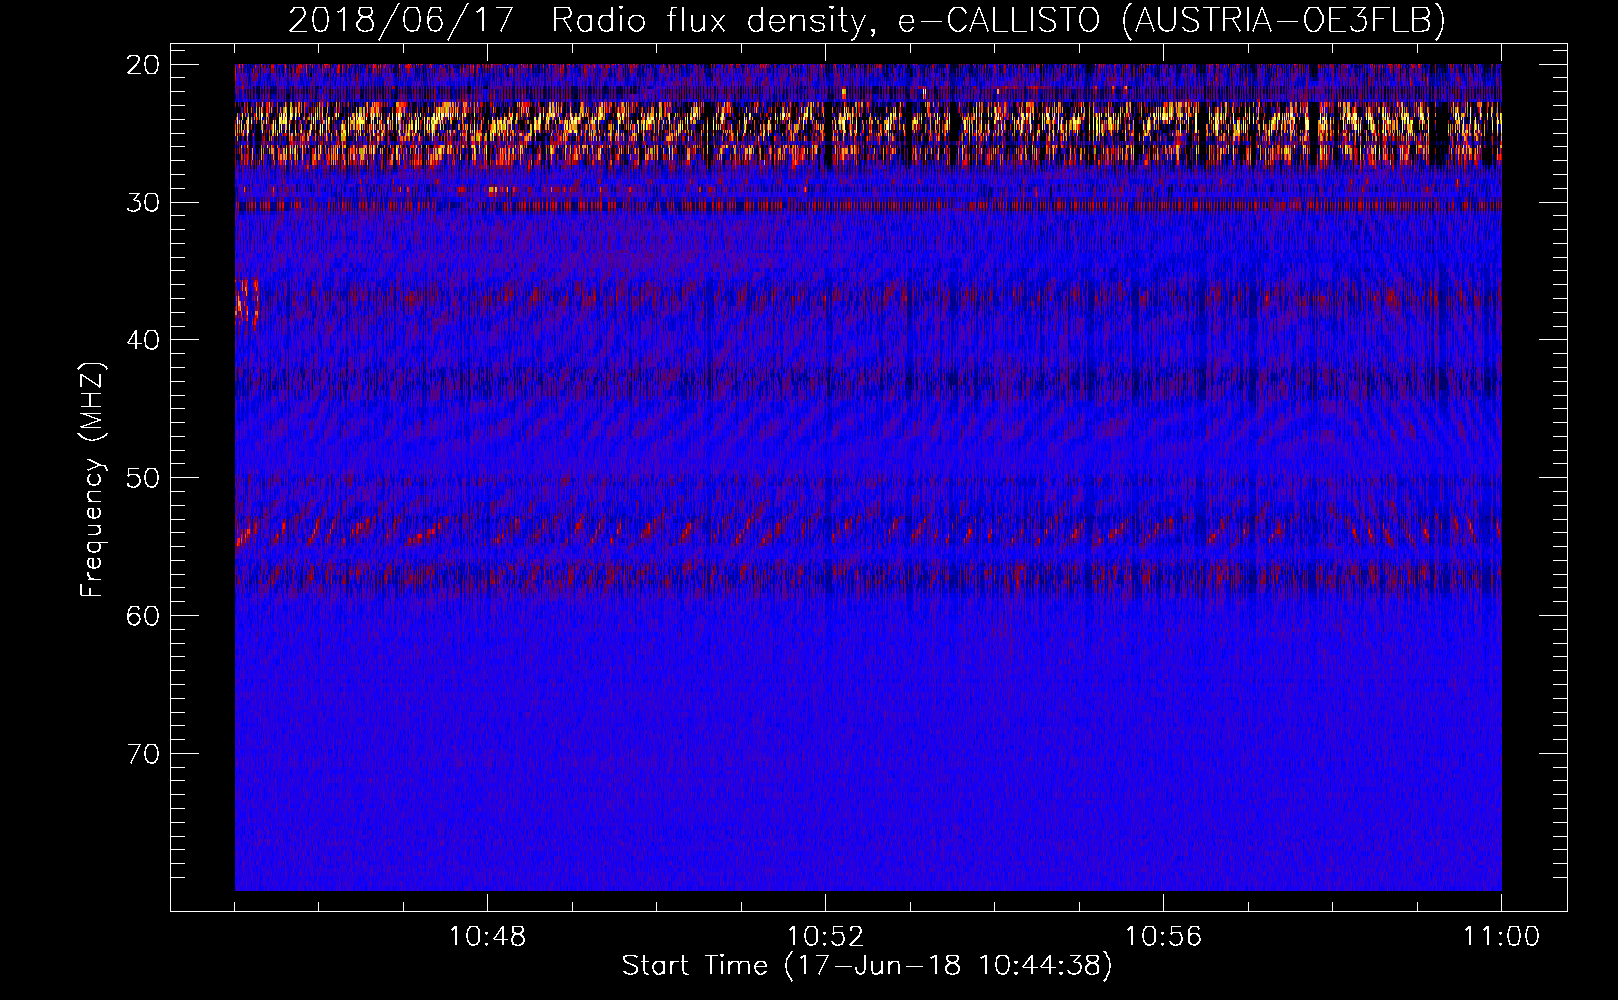Click the 40 MHz frequency tick label
This screenshot has height=1000, width=1618.
143,340
